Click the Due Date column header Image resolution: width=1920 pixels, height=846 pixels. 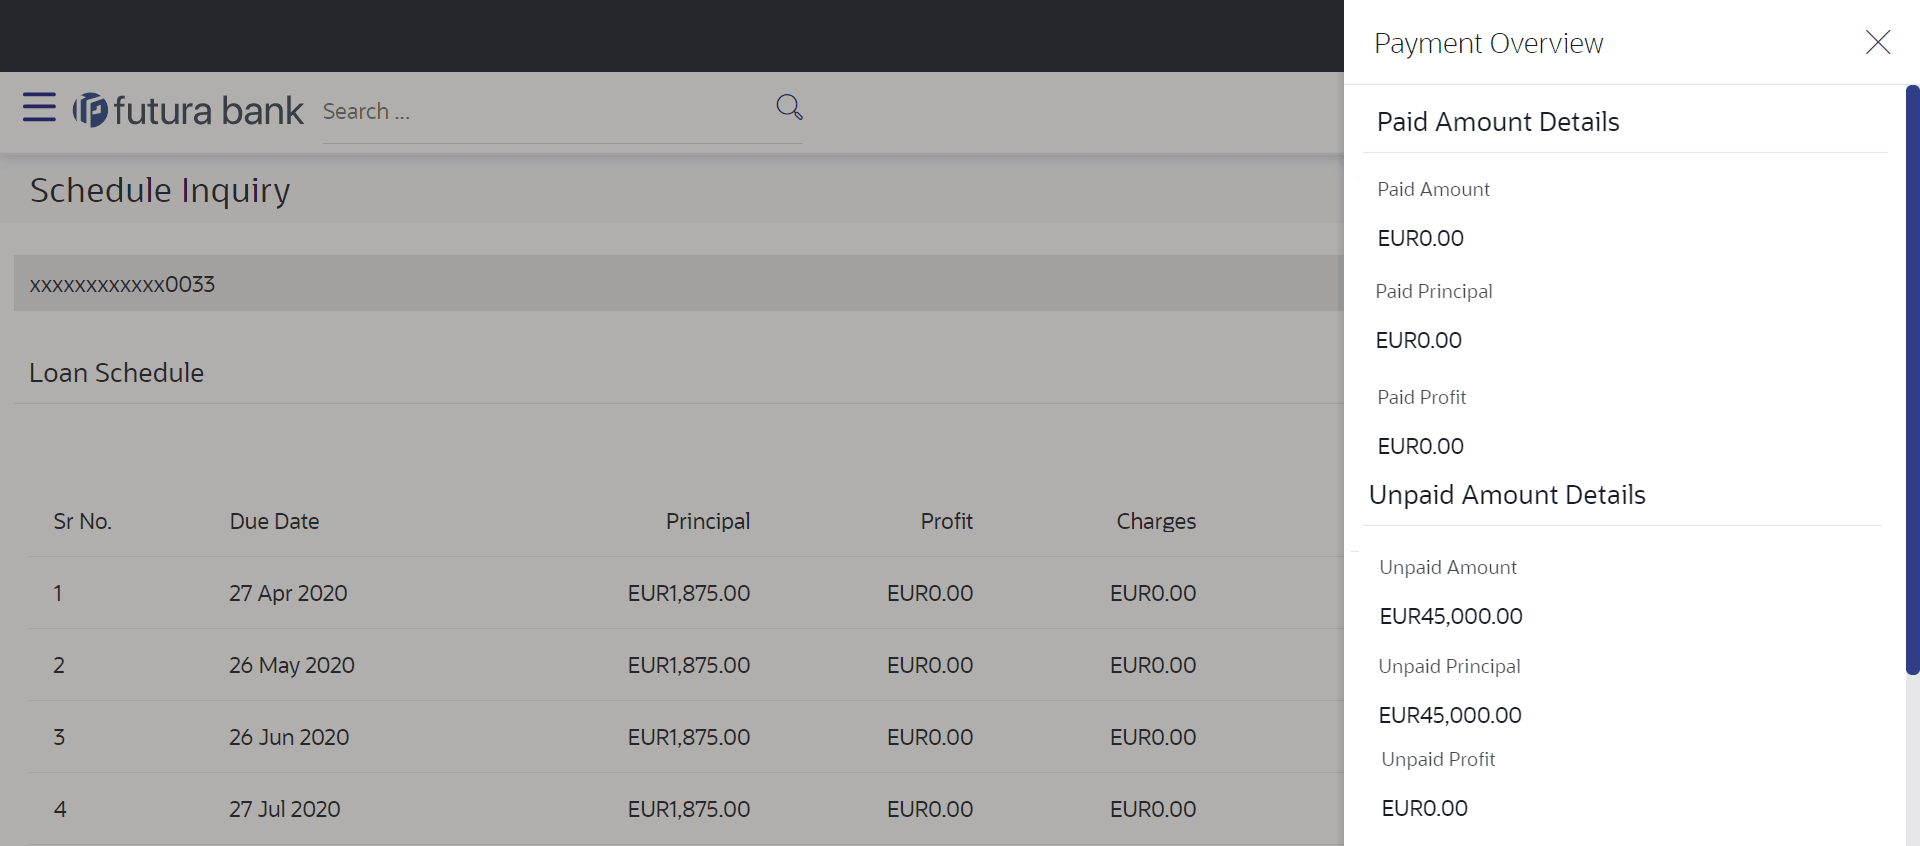tap(274, 521)
